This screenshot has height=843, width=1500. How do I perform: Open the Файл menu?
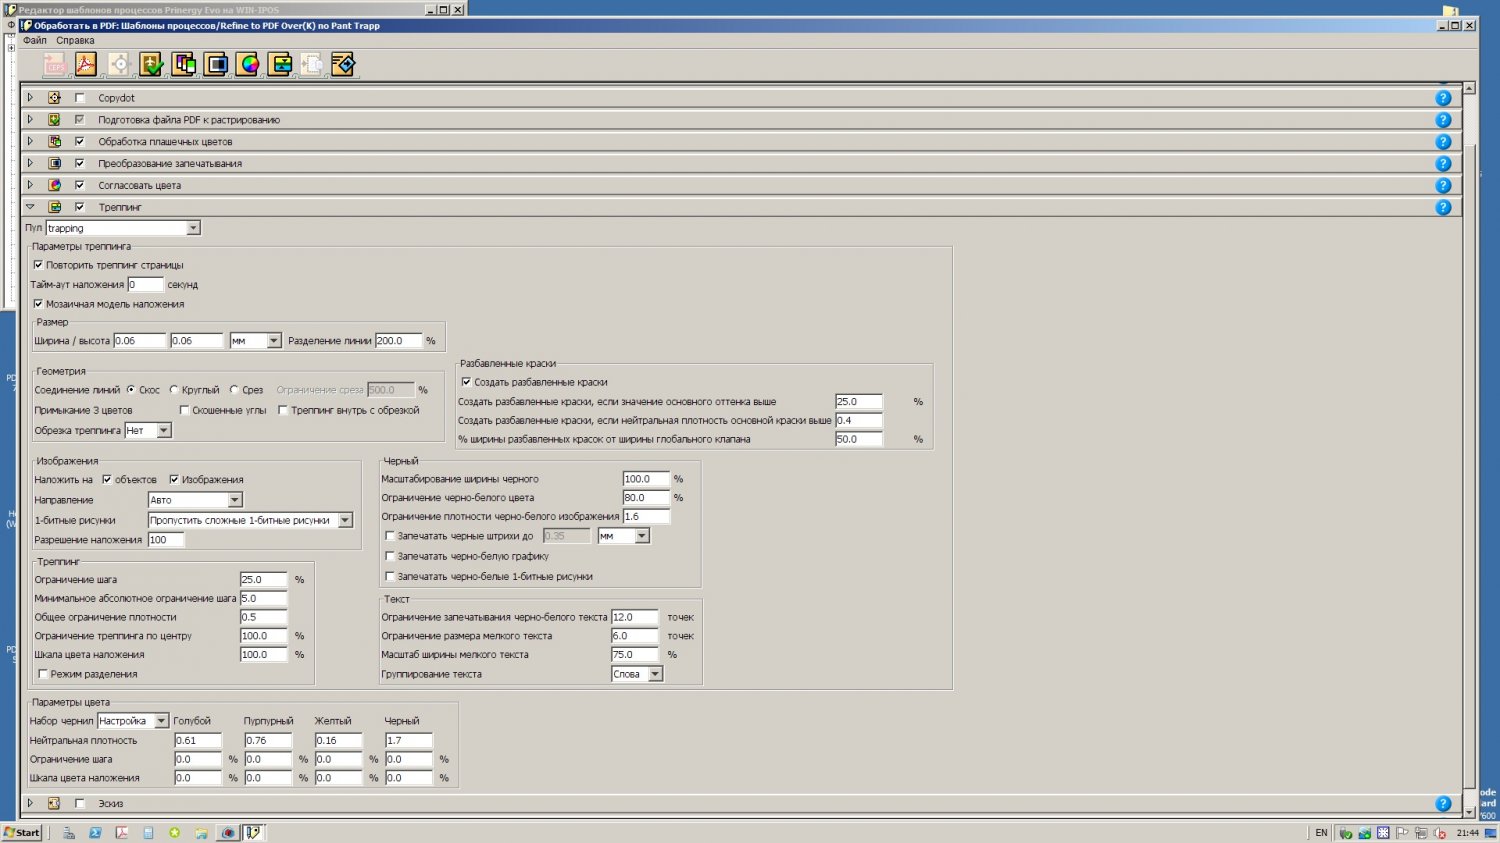[35, 41]
